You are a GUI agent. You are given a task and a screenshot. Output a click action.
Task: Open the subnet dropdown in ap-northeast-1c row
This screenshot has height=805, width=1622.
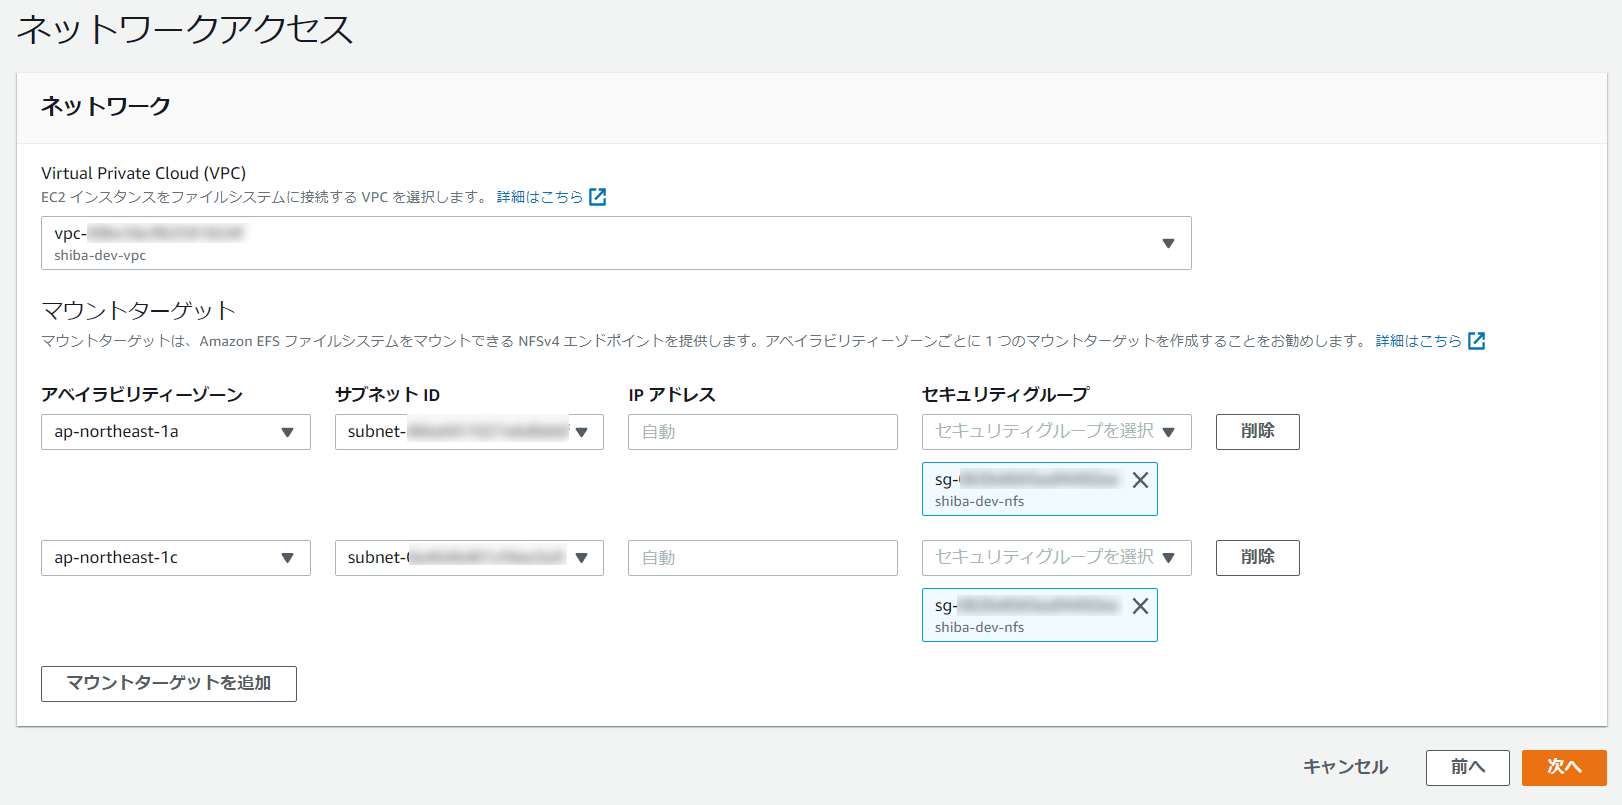point(469,558)
